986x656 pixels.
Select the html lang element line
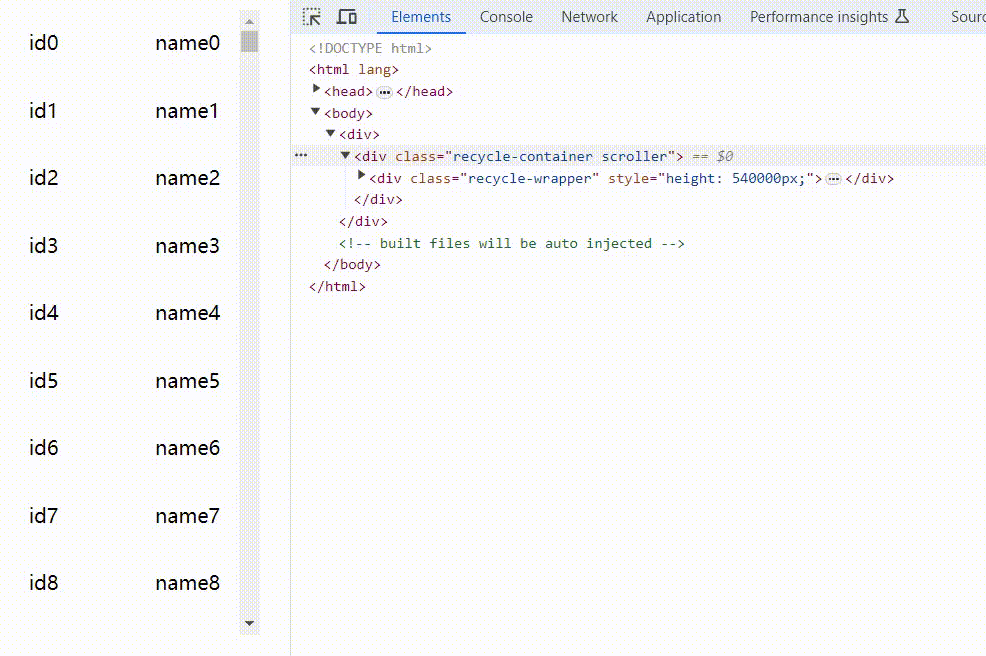tap(353, 69)
